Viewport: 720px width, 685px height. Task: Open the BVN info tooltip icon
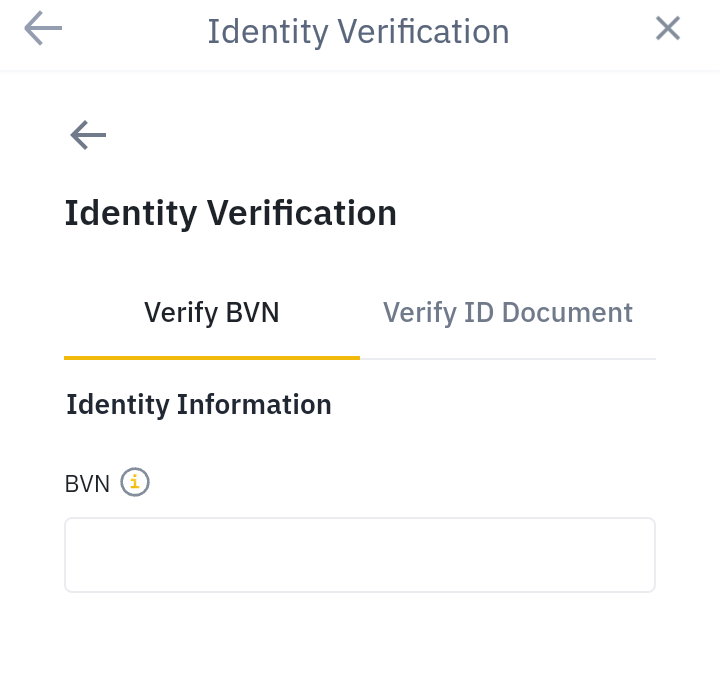135,483
